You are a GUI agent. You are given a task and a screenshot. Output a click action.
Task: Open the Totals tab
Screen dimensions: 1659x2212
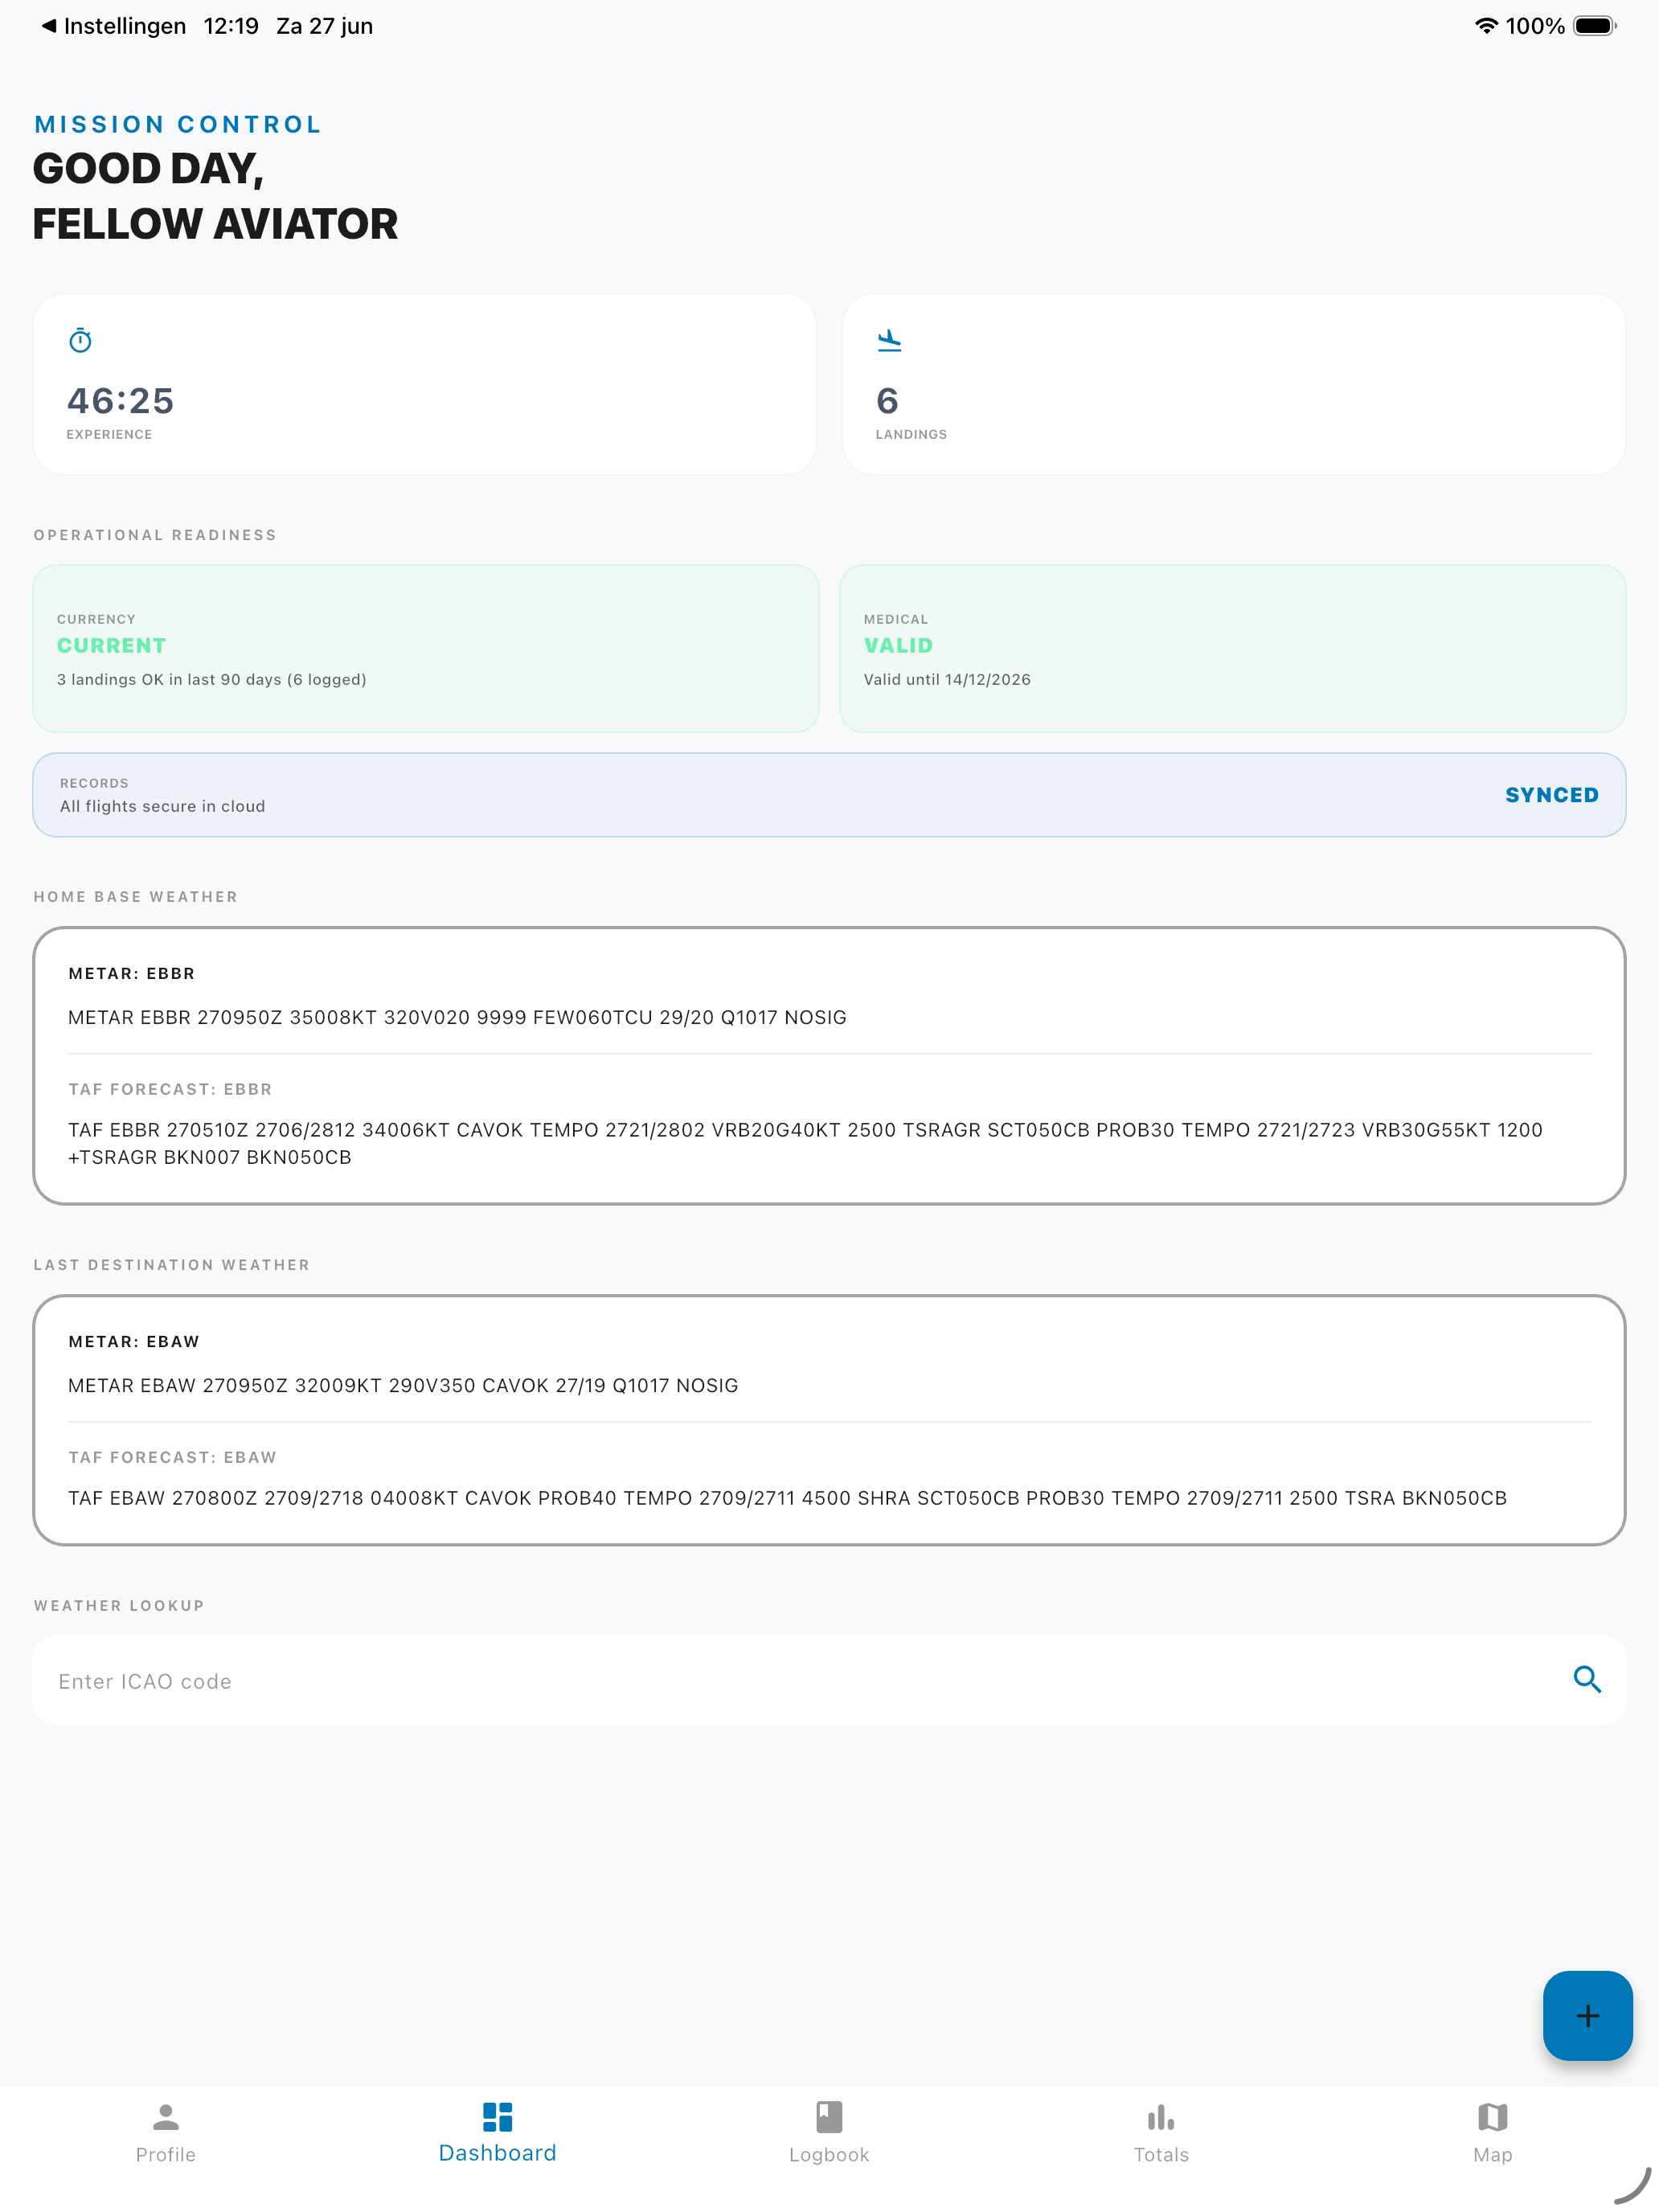click(1161, 2133)
